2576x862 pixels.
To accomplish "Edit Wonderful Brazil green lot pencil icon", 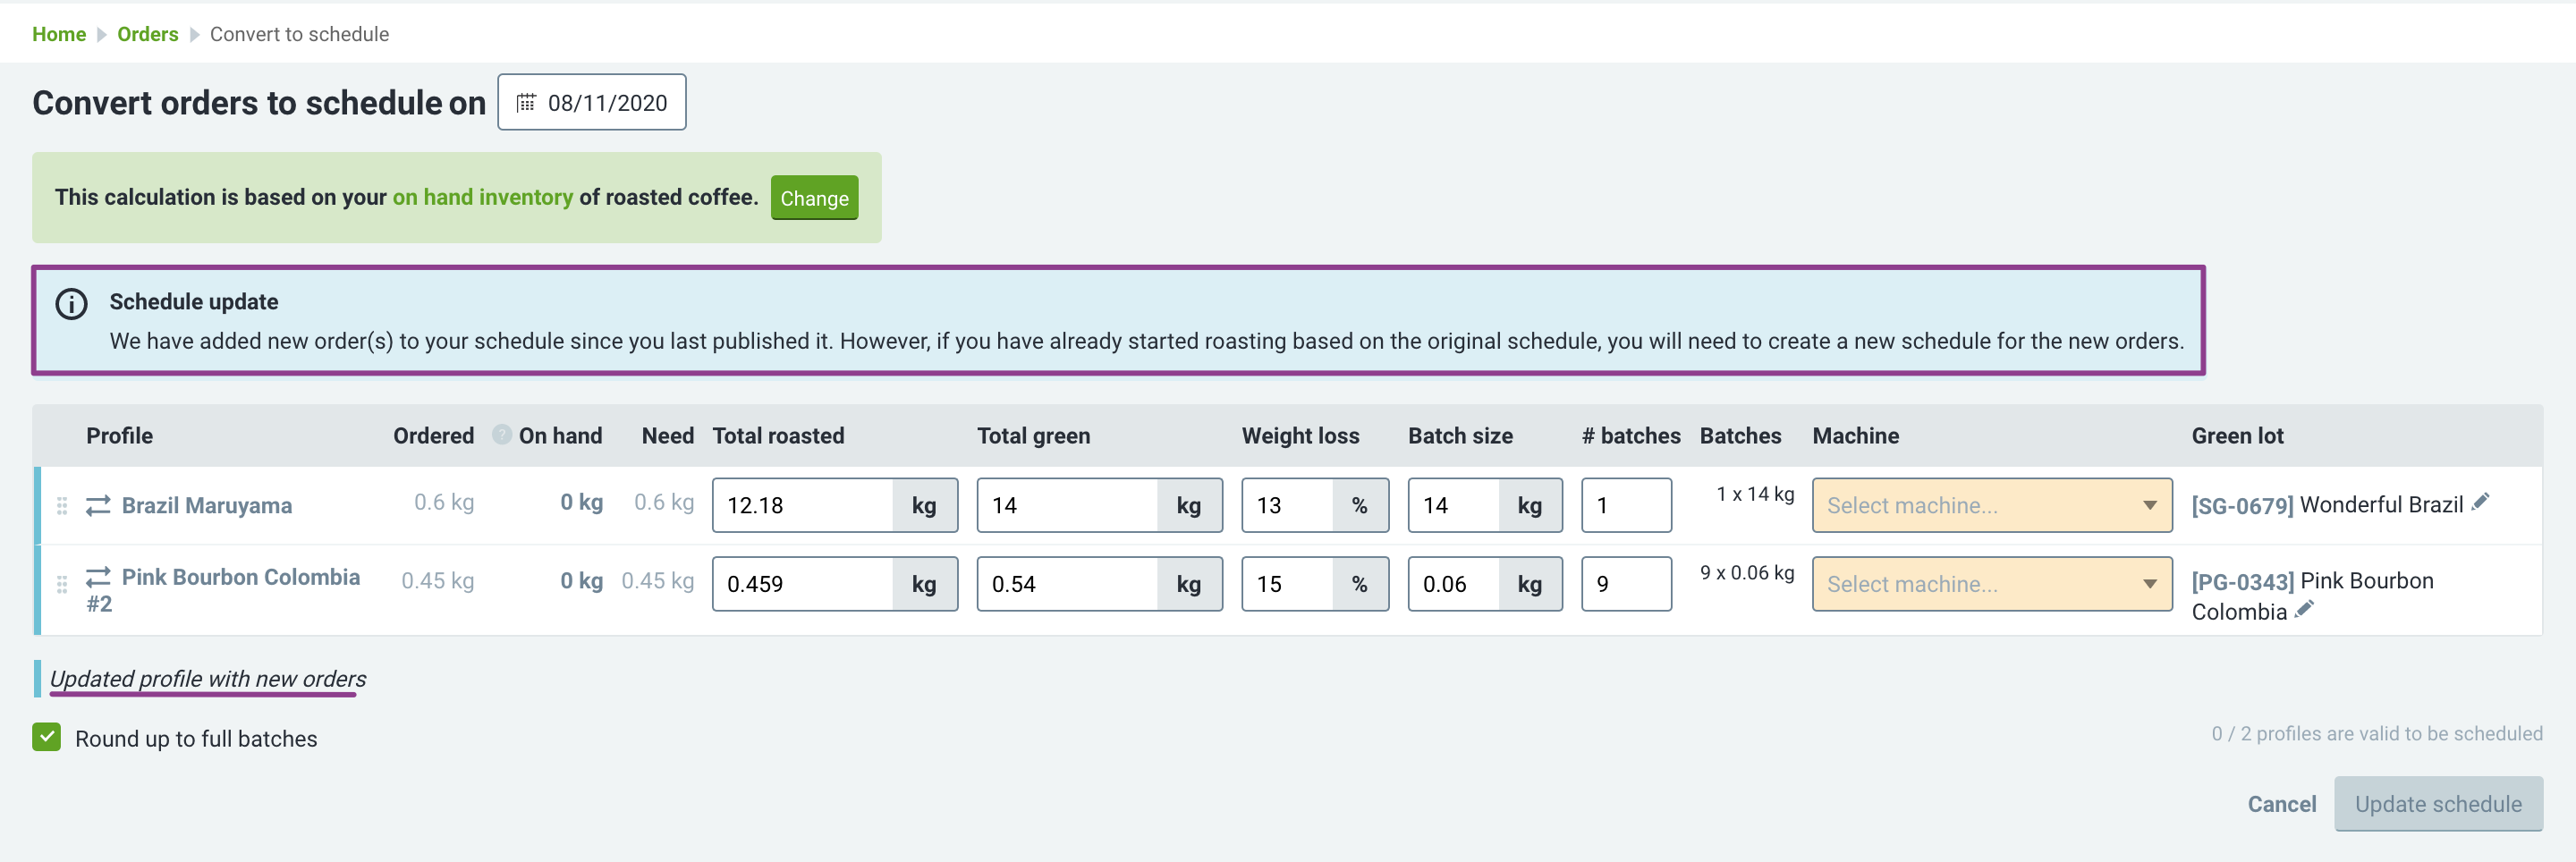I will (2481, 502).
